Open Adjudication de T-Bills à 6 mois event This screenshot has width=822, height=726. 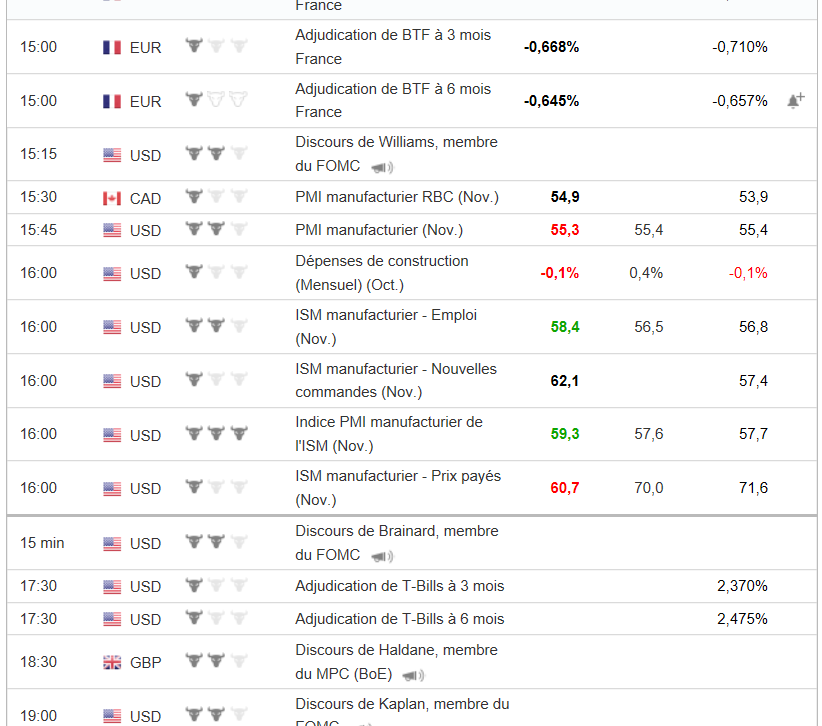[399, 619]
